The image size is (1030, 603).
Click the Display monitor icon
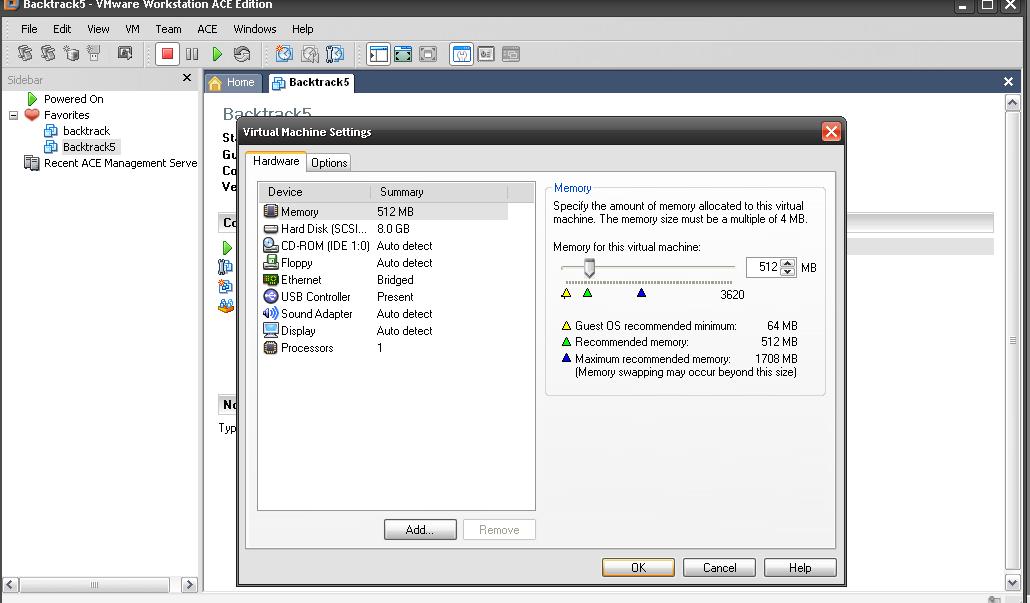click(271, 330)
